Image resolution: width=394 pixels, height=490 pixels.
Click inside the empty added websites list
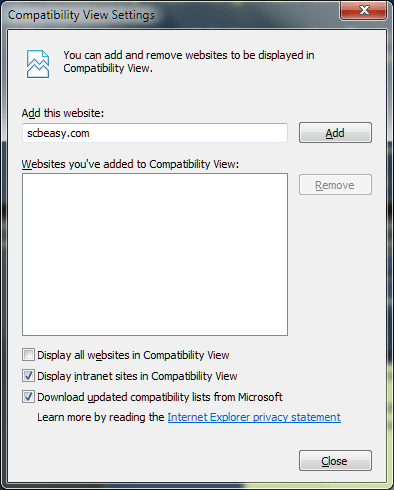click(x=155, y=254)
